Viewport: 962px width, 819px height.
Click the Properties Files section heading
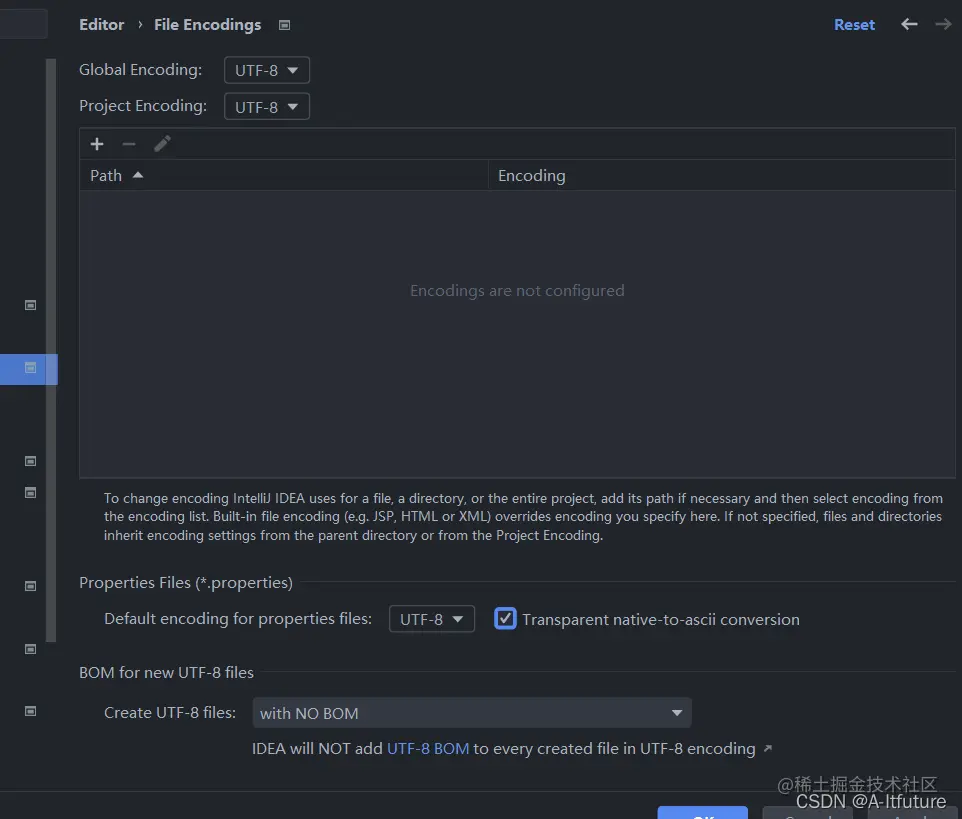[186, 582]
